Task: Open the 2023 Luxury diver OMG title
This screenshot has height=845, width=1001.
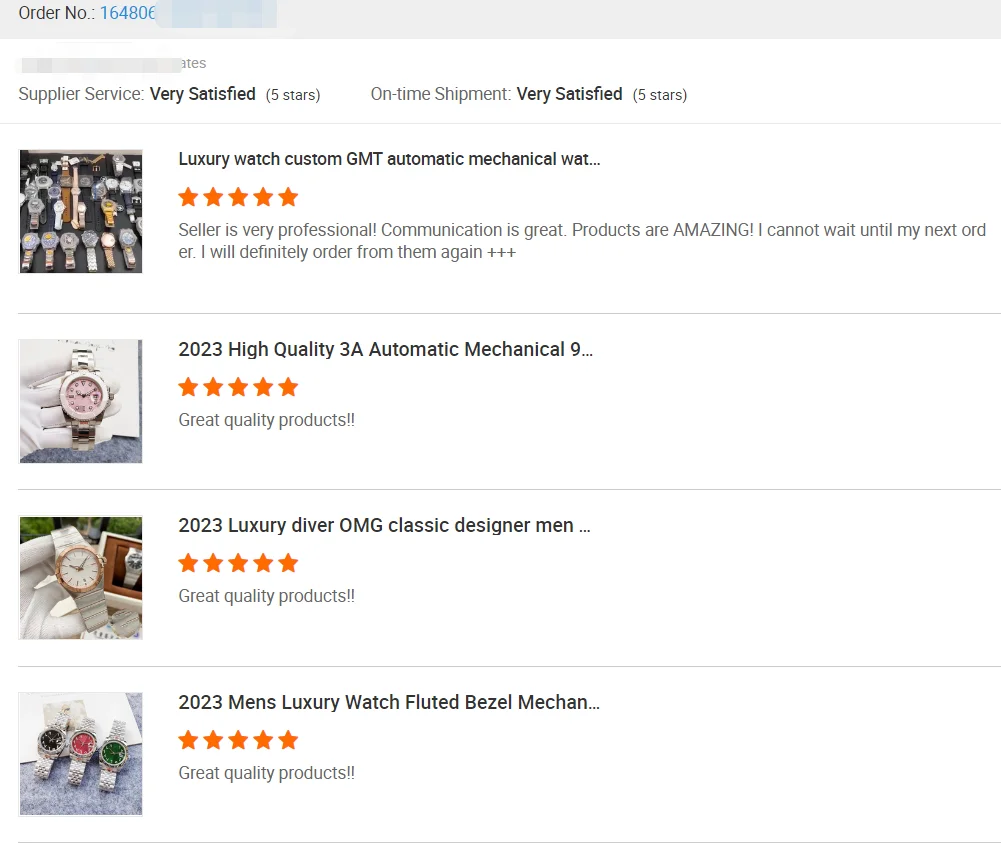Action: pyautogui.click(x=384, y=525)
